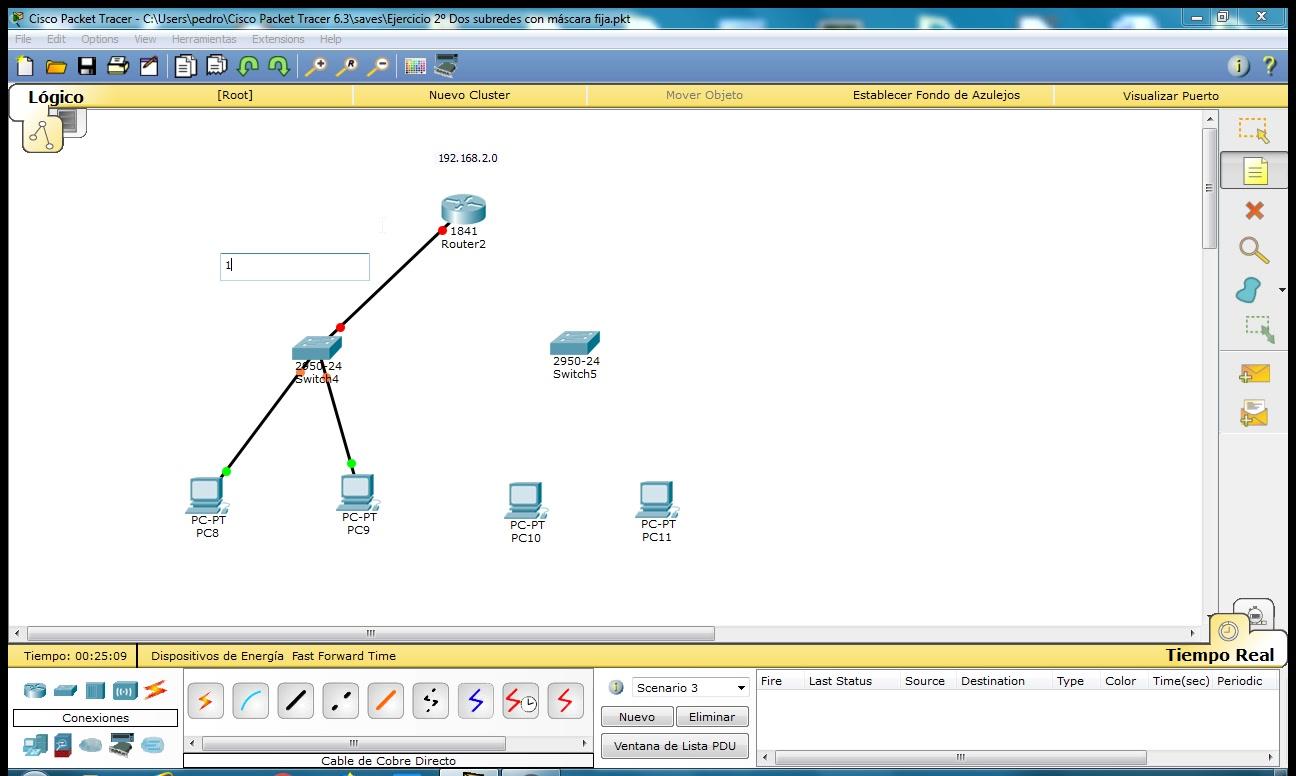
Task: Open the Routers device category
Action: (35, 690)
